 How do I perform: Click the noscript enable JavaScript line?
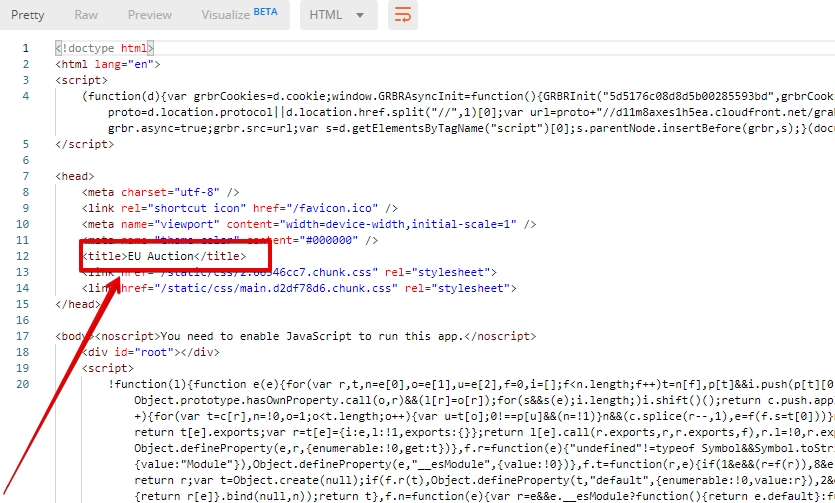296,336
